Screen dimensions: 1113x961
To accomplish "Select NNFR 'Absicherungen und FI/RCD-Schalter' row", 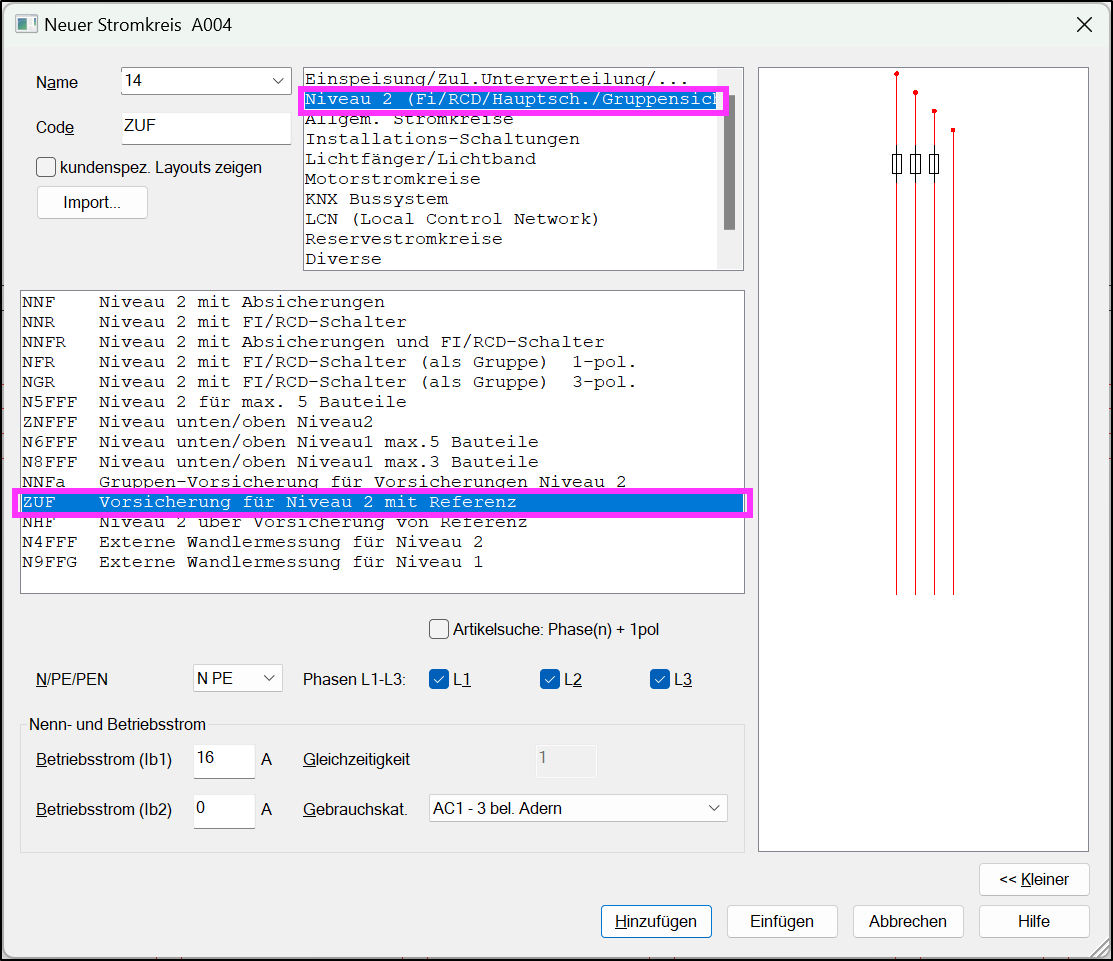I will click(x=383, y=342).
